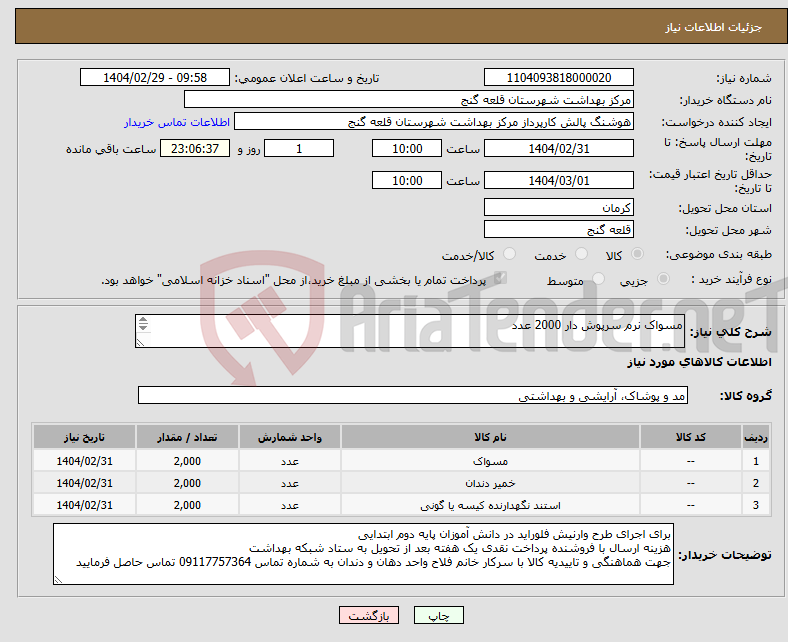Select the کالا radio button
Viewport: 788px width, 642px height.
point(637,254)
